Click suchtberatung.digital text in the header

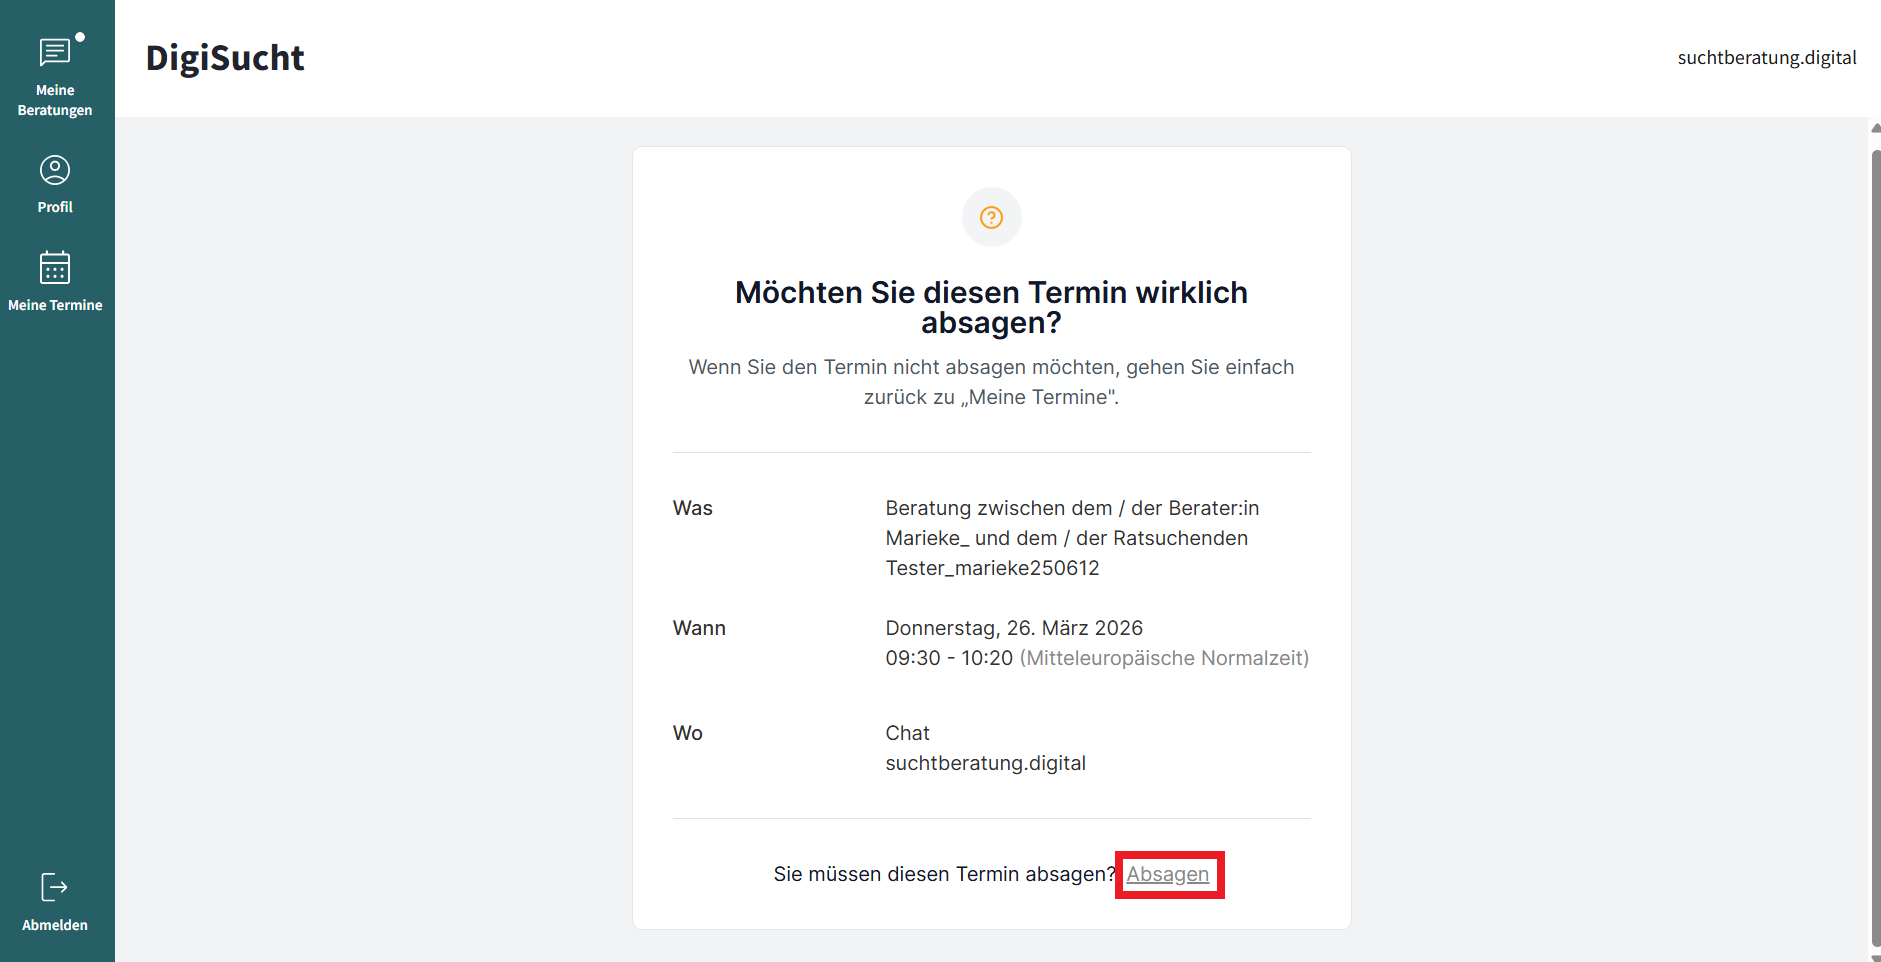pos(1766,58)
